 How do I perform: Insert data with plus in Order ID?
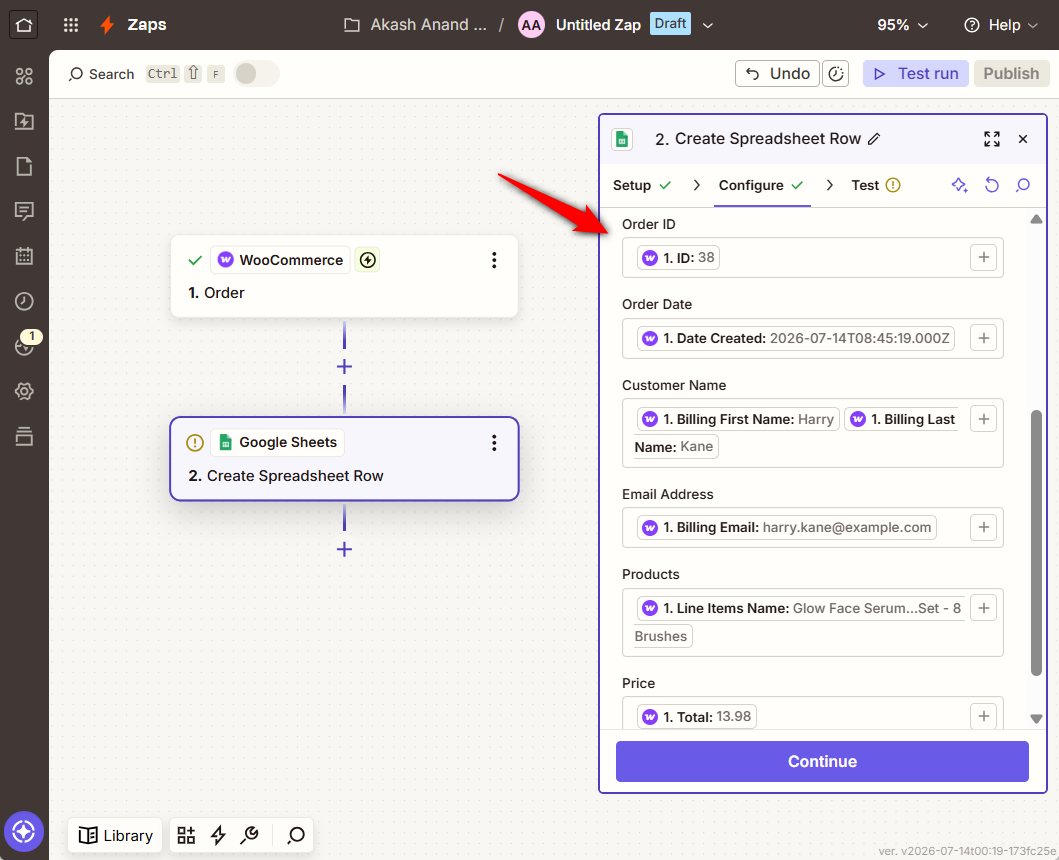(x=983, y=257)
